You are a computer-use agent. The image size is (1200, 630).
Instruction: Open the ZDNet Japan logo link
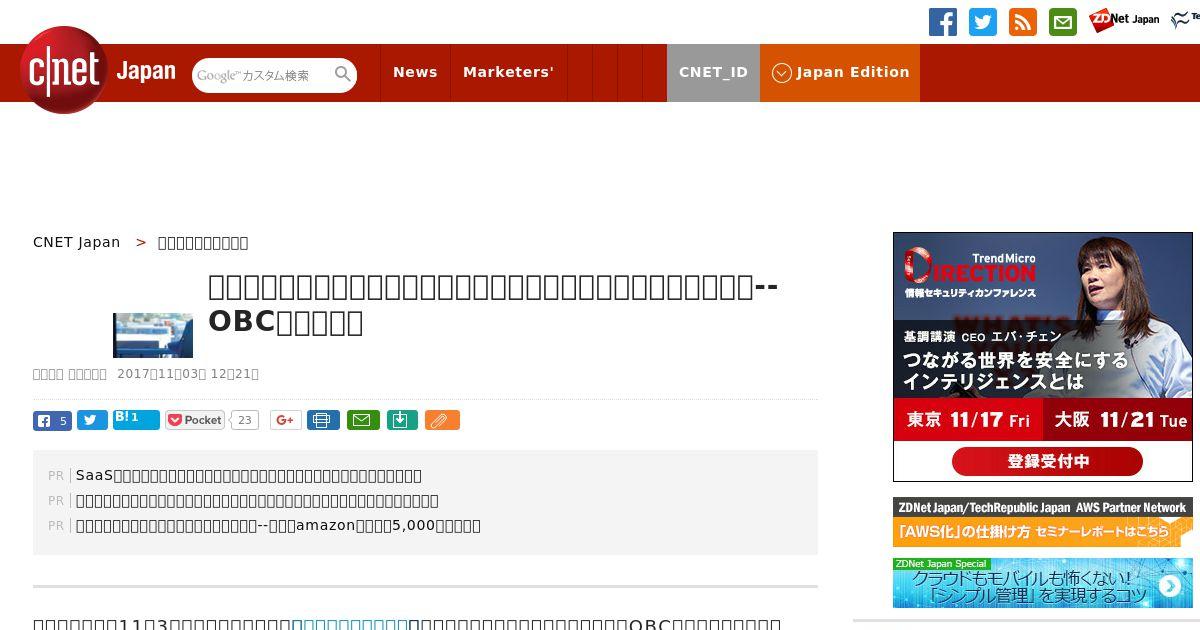point(1124,20)
